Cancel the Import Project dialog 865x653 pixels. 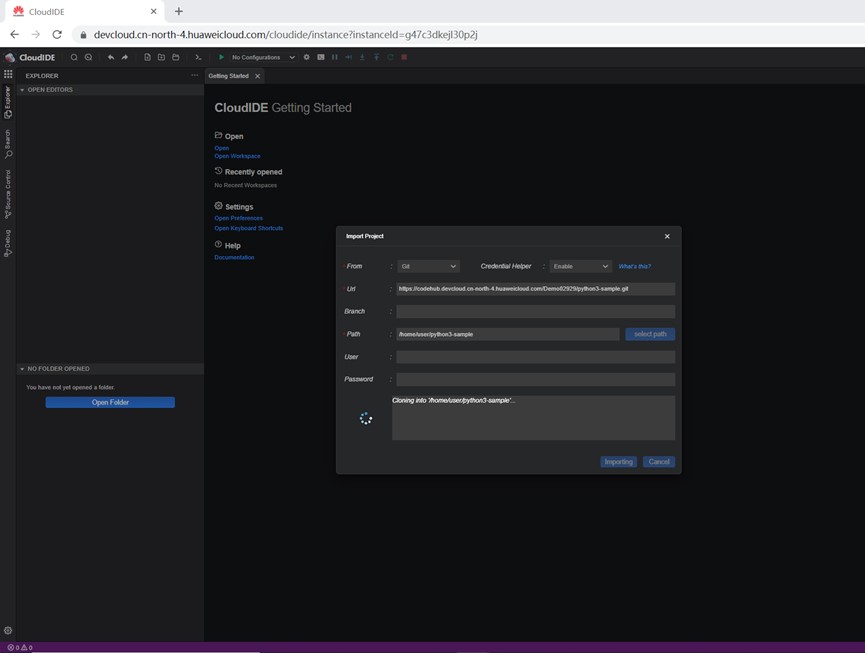658,462
